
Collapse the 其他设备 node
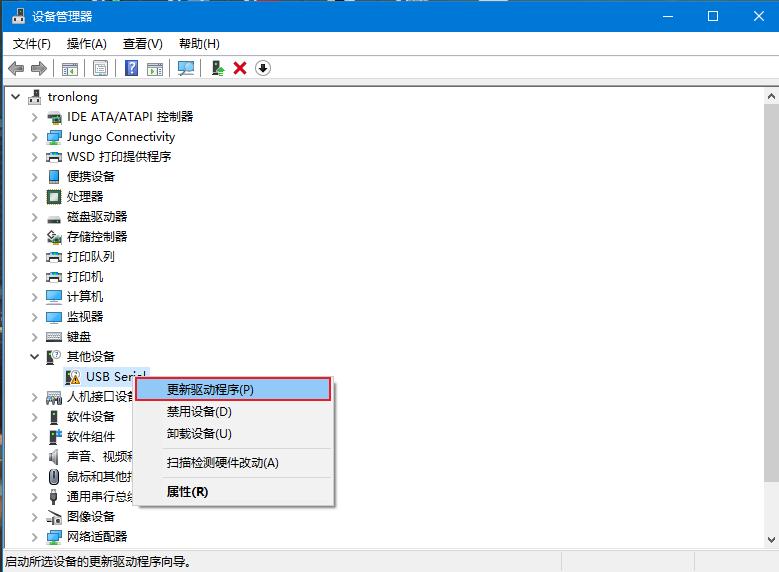[34, 356]
